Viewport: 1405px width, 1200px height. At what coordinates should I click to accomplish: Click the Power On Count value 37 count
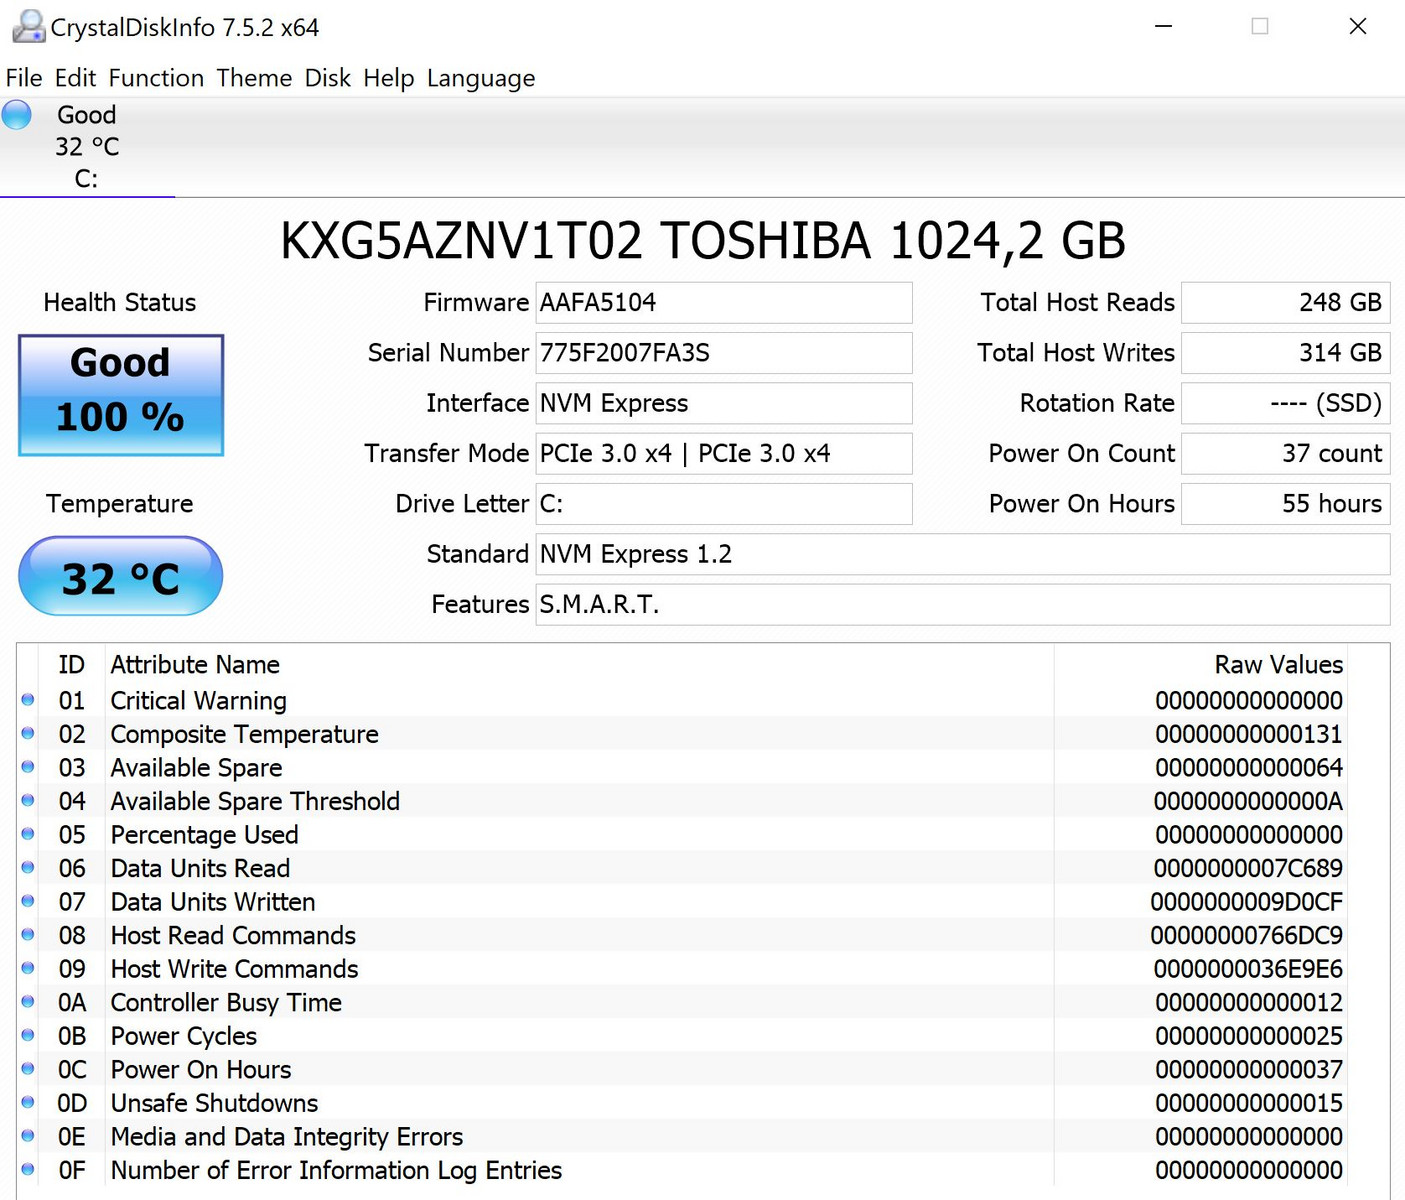(1286, 453)
